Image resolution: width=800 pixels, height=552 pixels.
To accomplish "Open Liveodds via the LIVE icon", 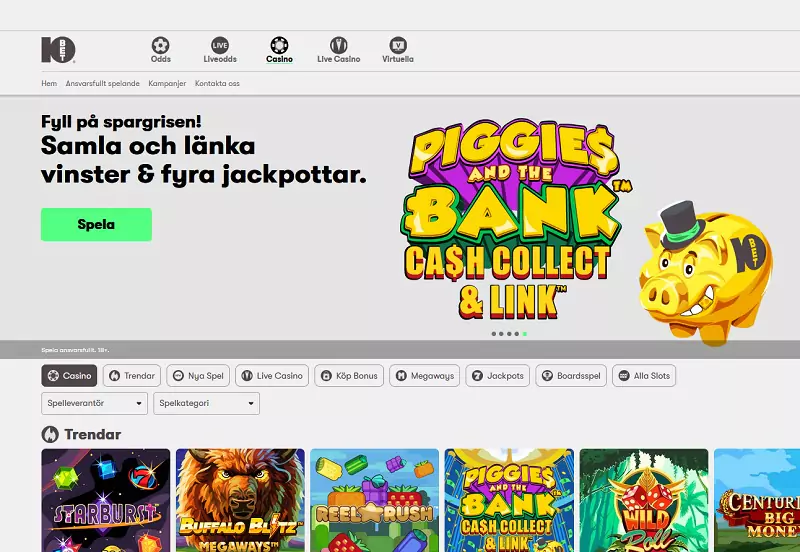I will pyautogui.click(x=220, y=45).
